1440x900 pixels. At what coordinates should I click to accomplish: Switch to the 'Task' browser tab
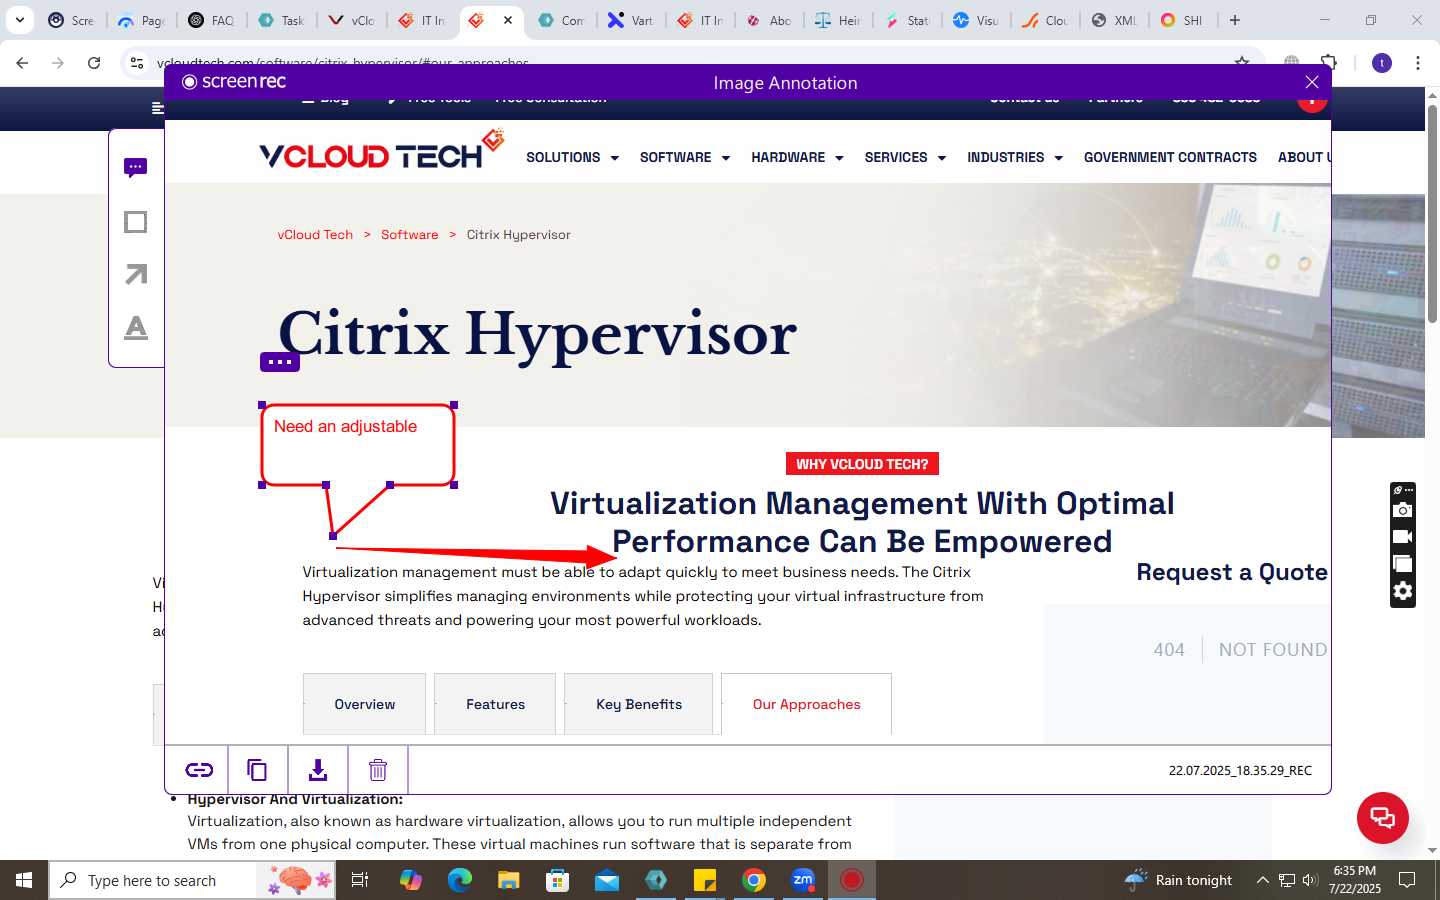(x=281, y=20)
